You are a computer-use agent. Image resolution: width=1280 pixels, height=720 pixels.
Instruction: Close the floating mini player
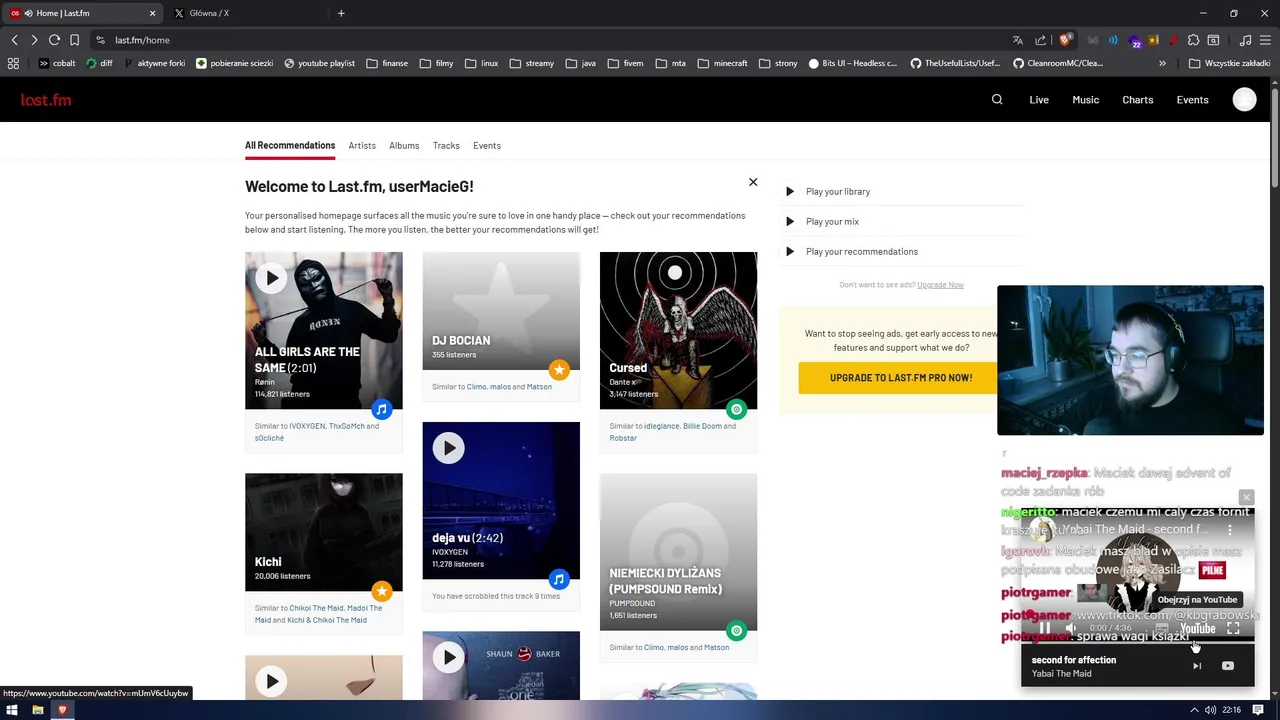pos(1246,497)
